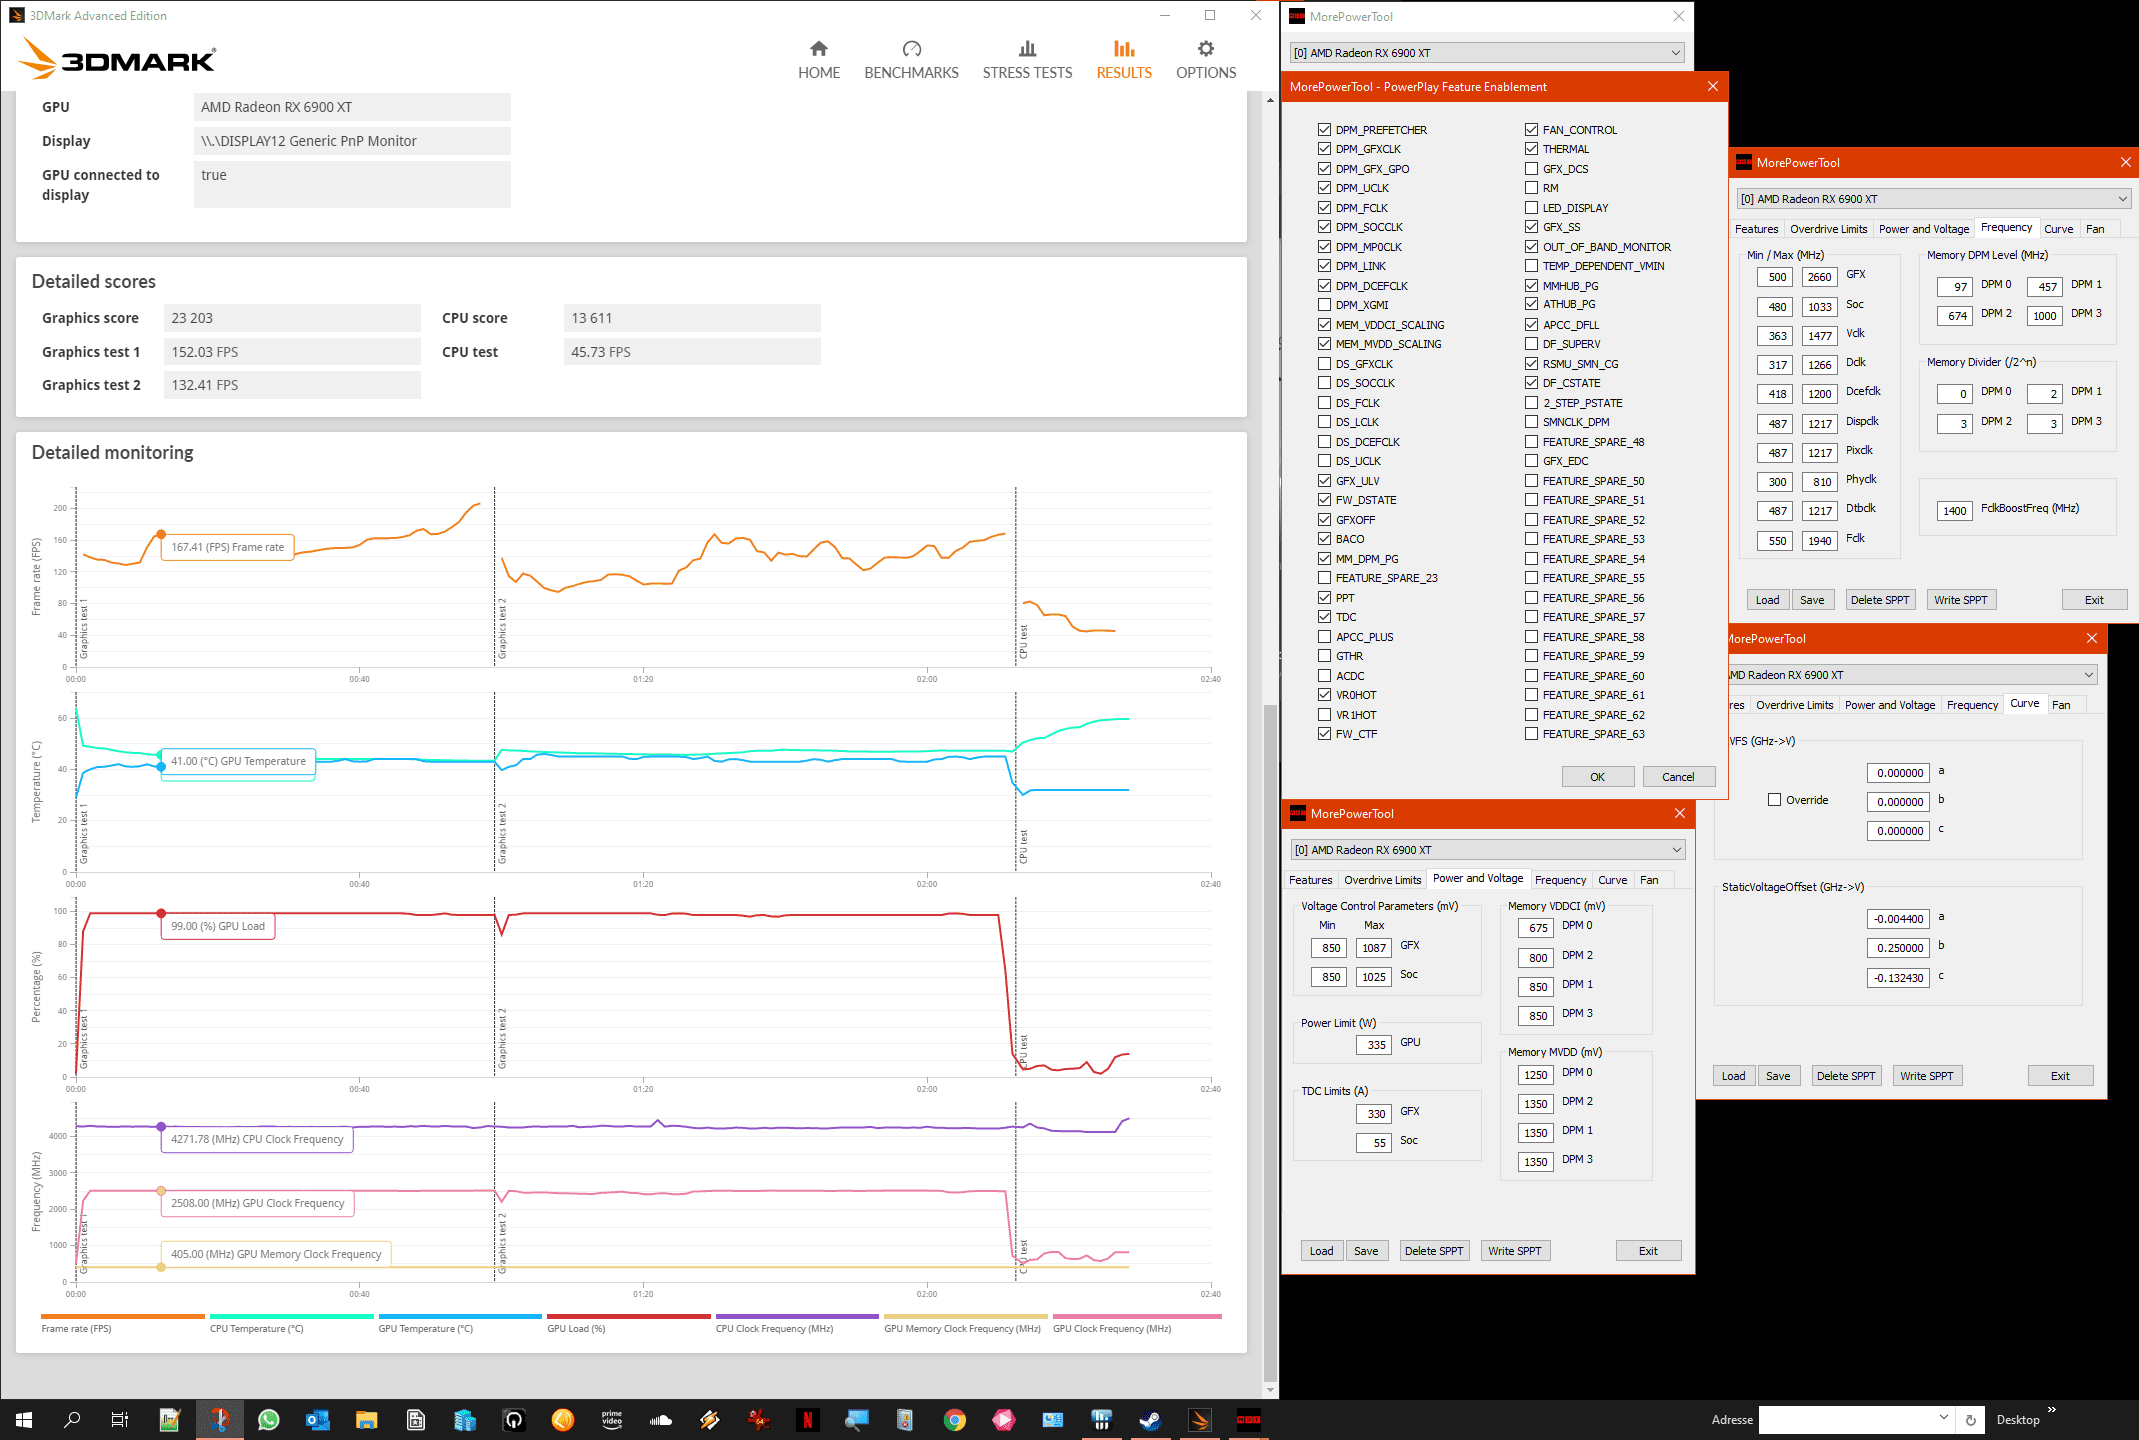Click the taskbar address refresh icon
The width and height of the screenshot is (2139, 1440).
[1970, 1420]
